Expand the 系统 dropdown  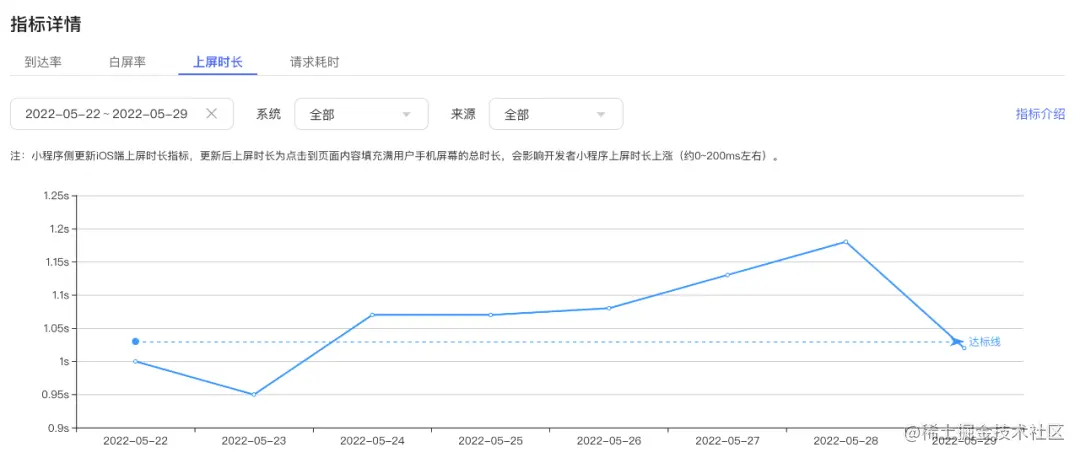[x=361, y=114]
